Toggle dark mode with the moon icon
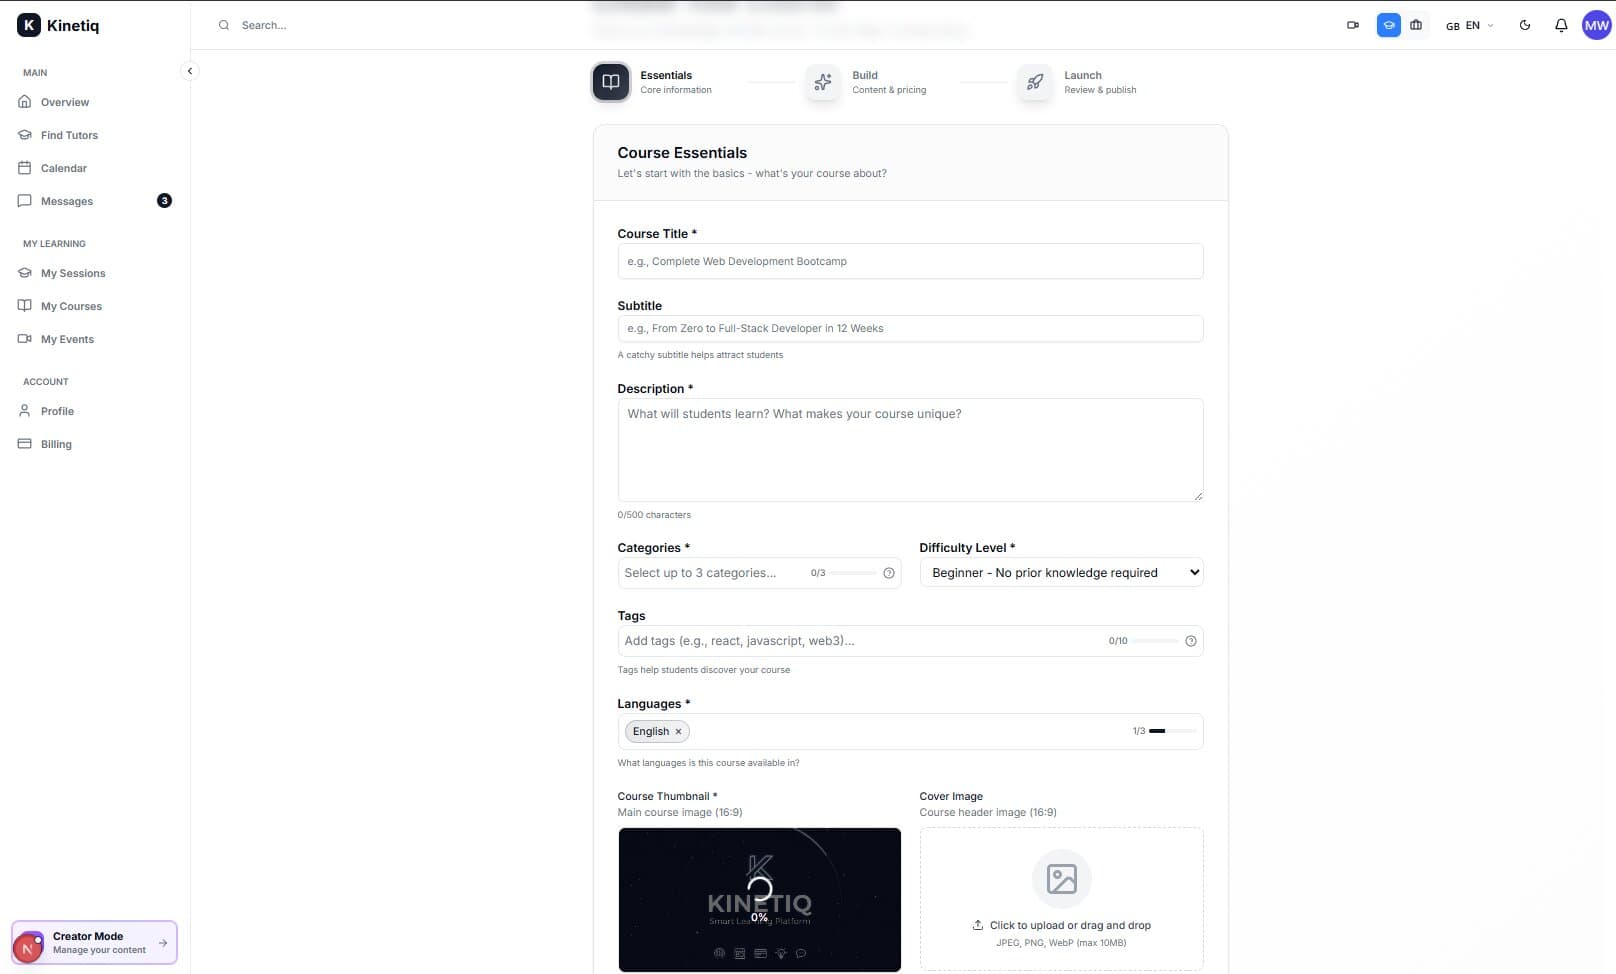This screenshot has height=974, width=1616. coord(1525,25)
